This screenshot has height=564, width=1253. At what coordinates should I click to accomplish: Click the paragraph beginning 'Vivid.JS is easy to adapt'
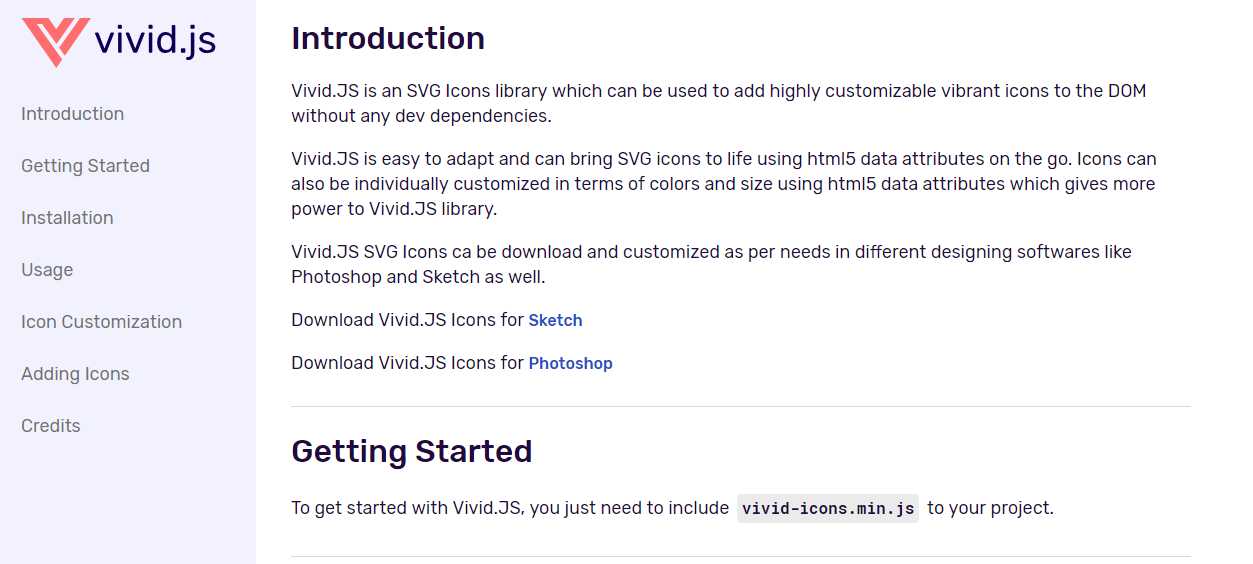(724, 184)
